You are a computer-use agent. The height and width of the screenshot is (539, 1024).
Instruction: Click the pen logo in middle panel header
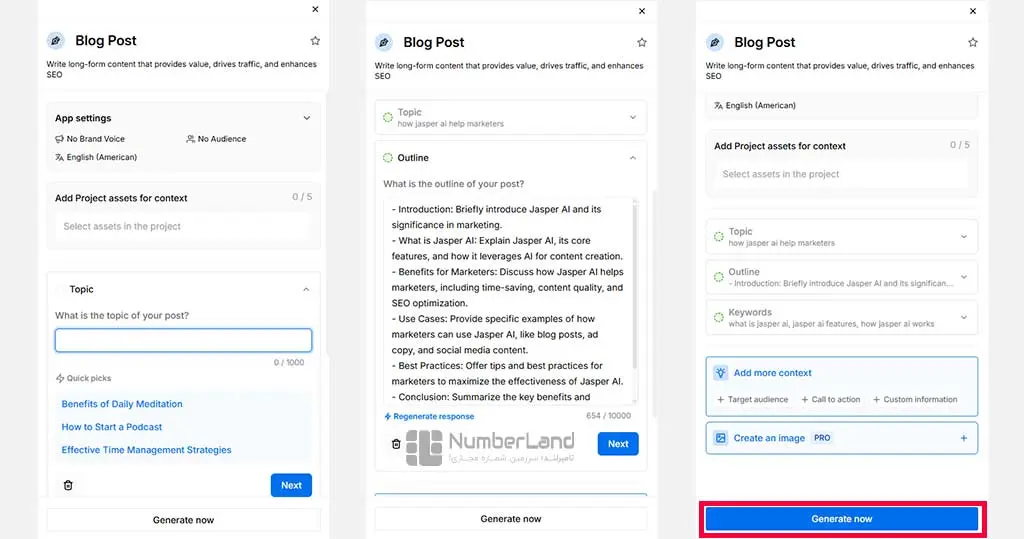384,42
